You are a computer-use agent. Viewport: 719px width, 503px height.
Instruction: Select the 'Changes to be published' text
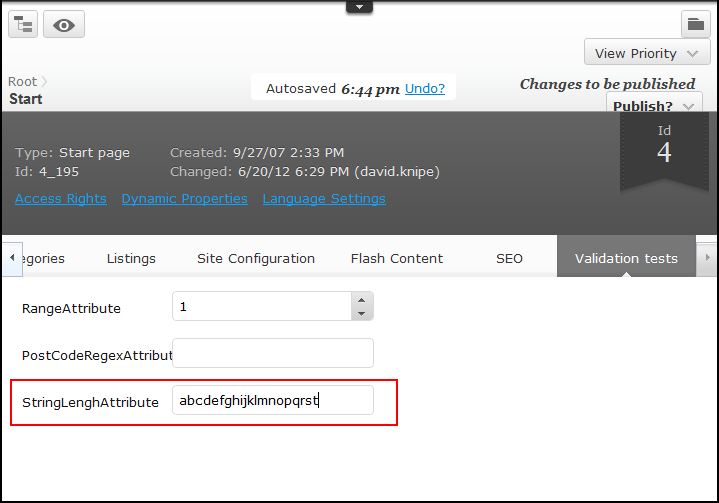(607, 84)
